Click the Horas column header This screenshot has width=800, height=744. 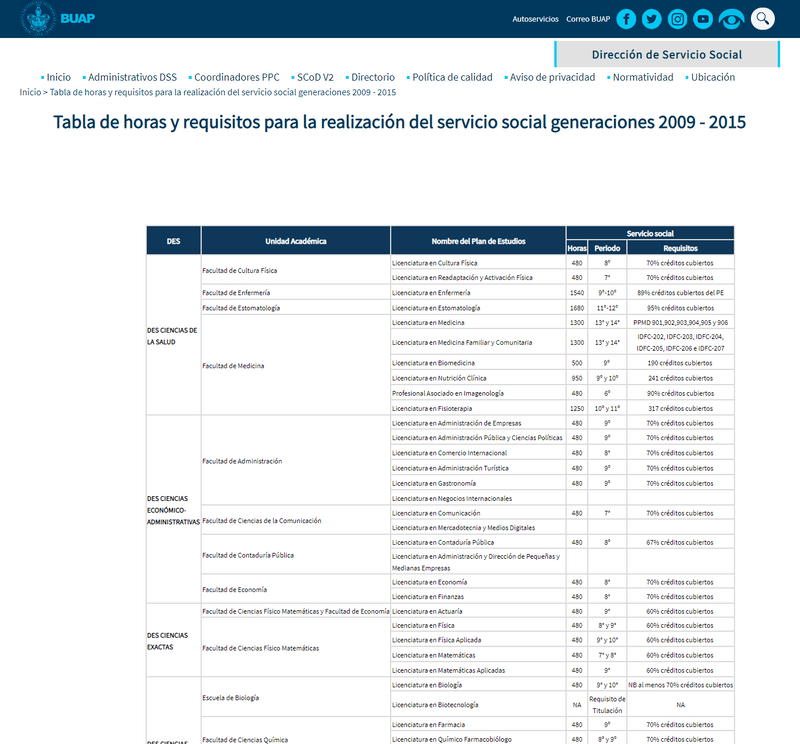(577, 248)
